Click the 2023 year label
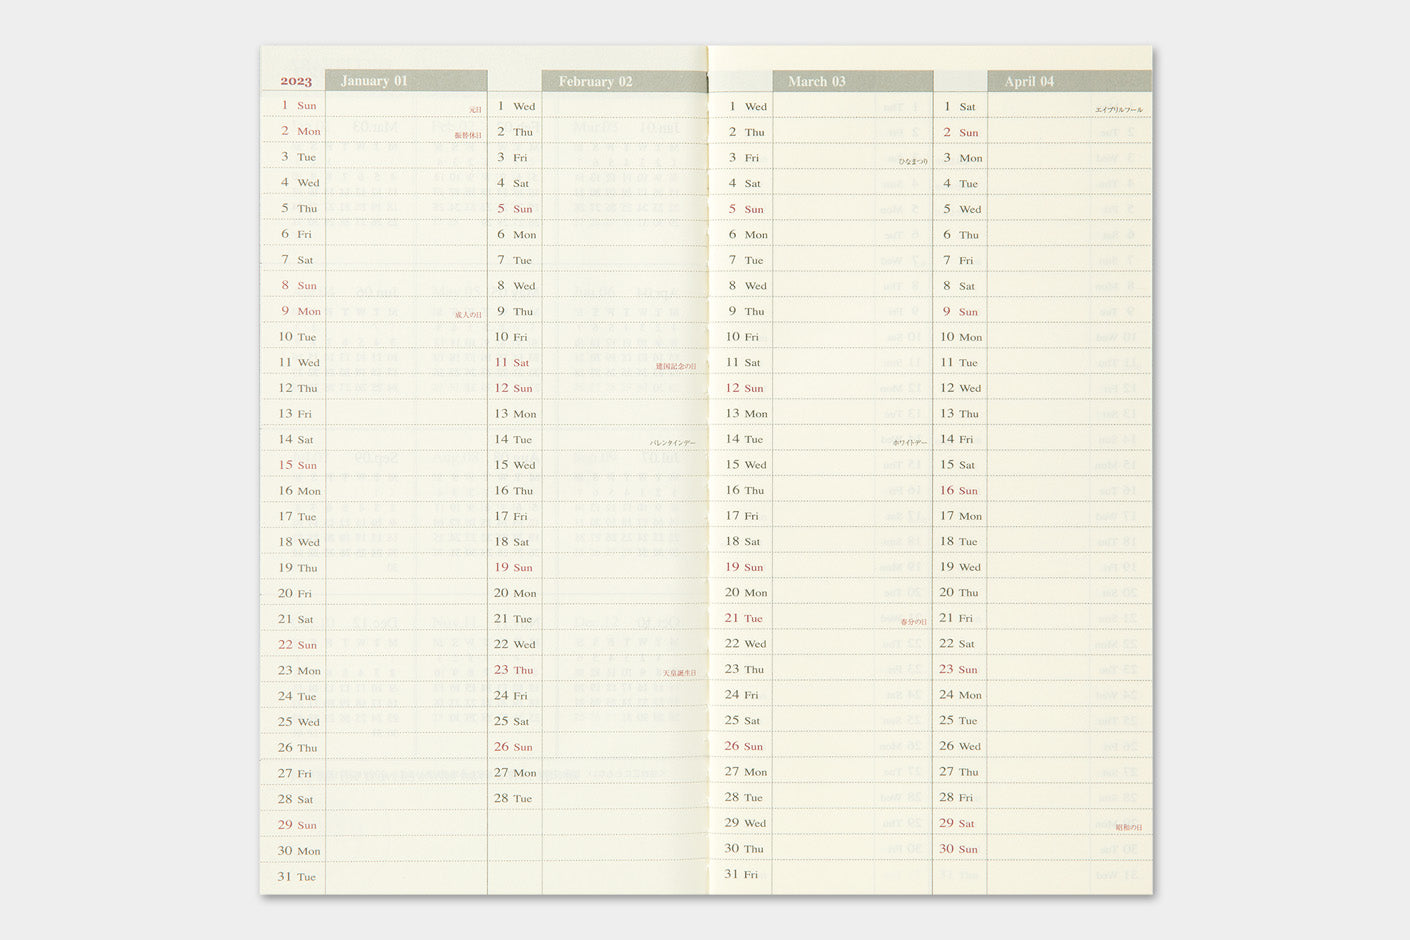Viewport: 1410px width, 940px height. pyautogui.click(x=296, y=81)
